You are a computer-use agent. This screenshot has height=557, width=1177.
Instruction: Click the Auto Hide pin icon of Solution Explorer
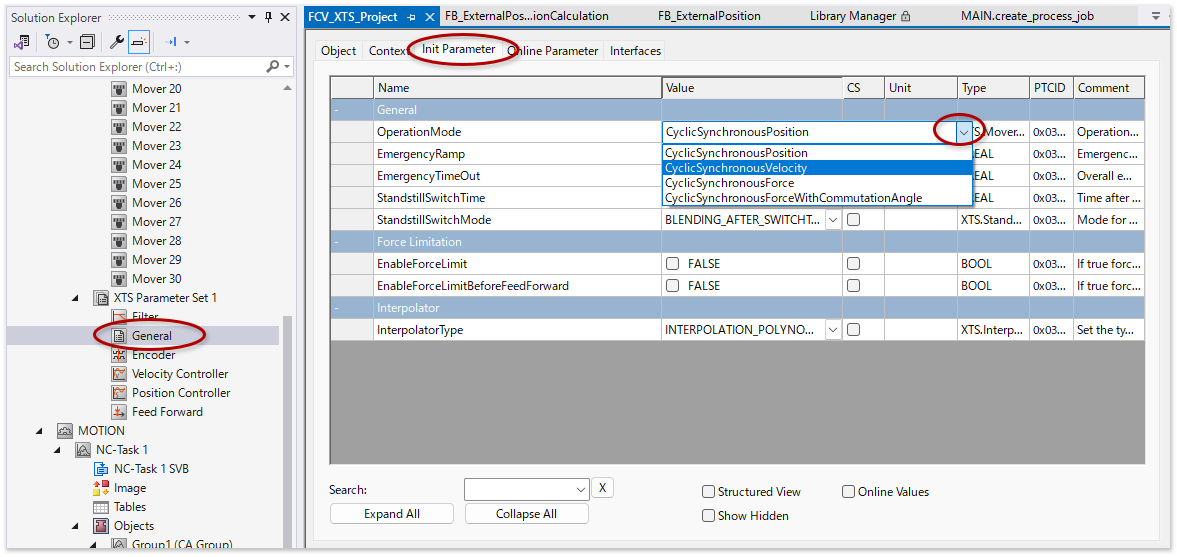coord(269,17)
